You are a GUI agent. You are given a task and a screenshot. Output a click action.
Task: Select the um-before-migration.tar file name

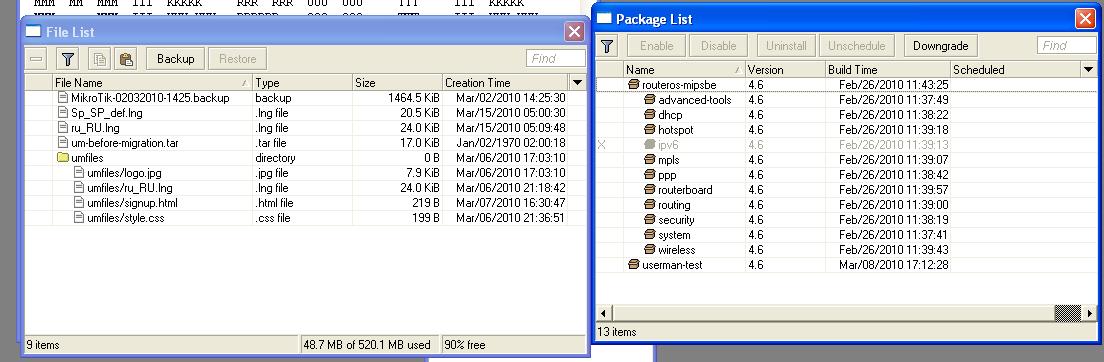pos(125,143)
